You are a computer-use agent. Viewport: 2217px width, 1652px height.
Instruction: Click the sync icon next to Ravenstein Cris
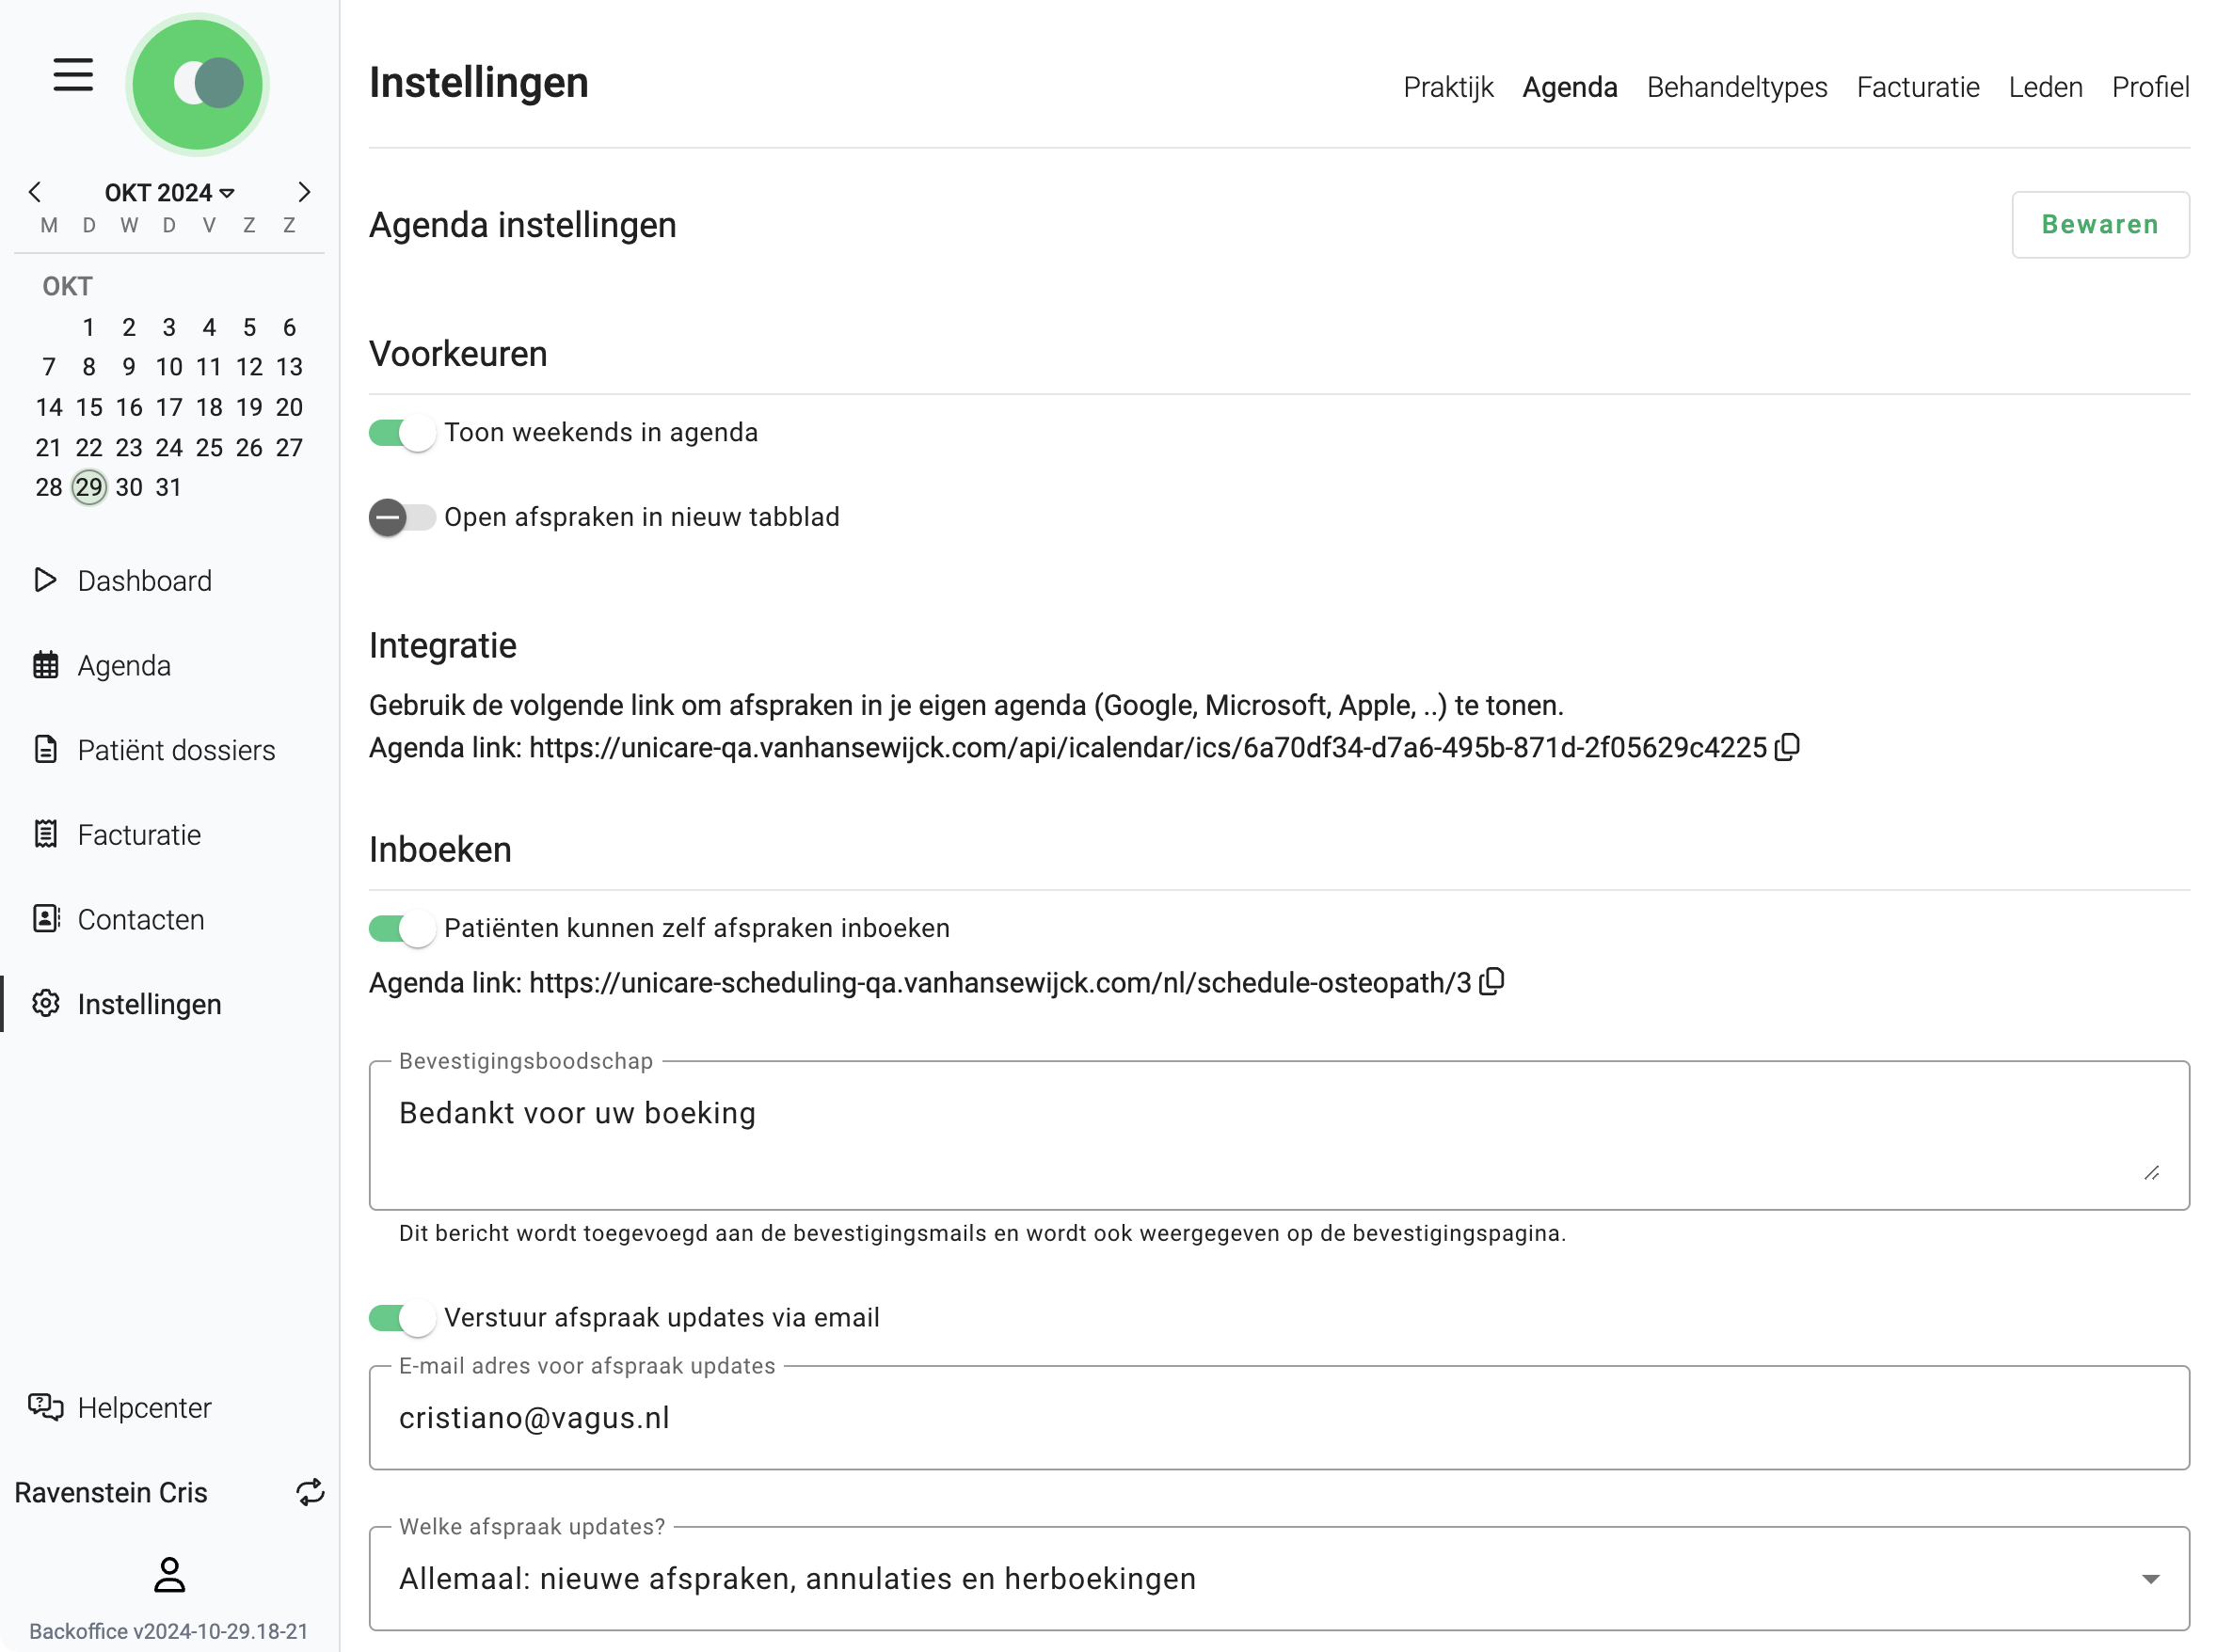(x=310, y=1492)
